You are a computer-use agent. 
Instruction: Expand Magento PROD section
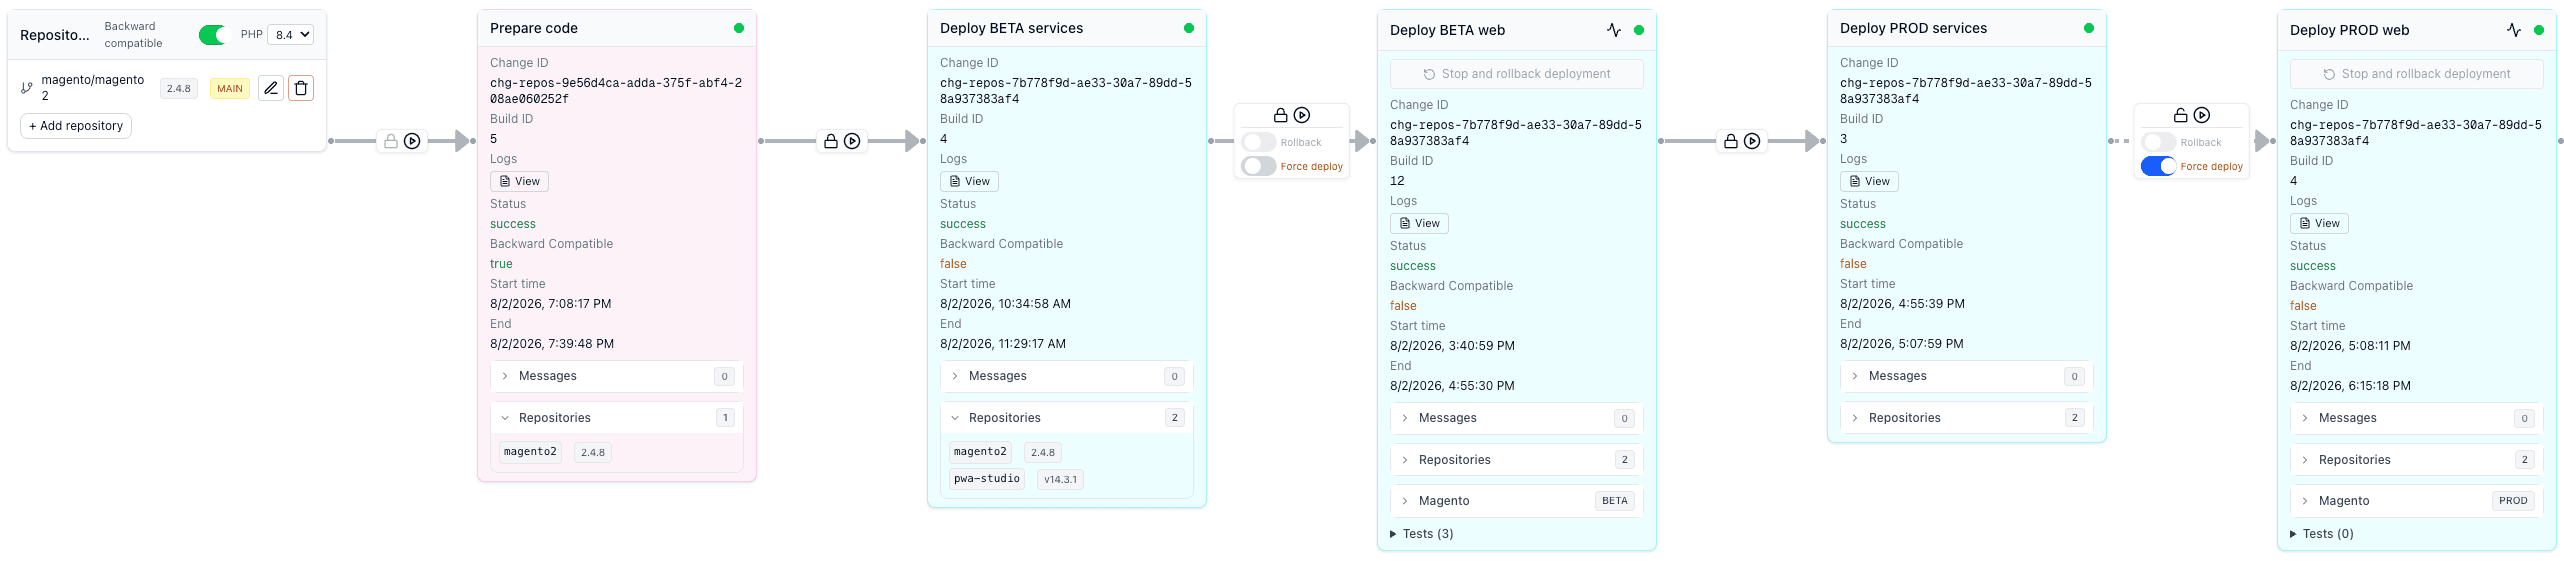pyautogui.click(x=2417, y=501)
